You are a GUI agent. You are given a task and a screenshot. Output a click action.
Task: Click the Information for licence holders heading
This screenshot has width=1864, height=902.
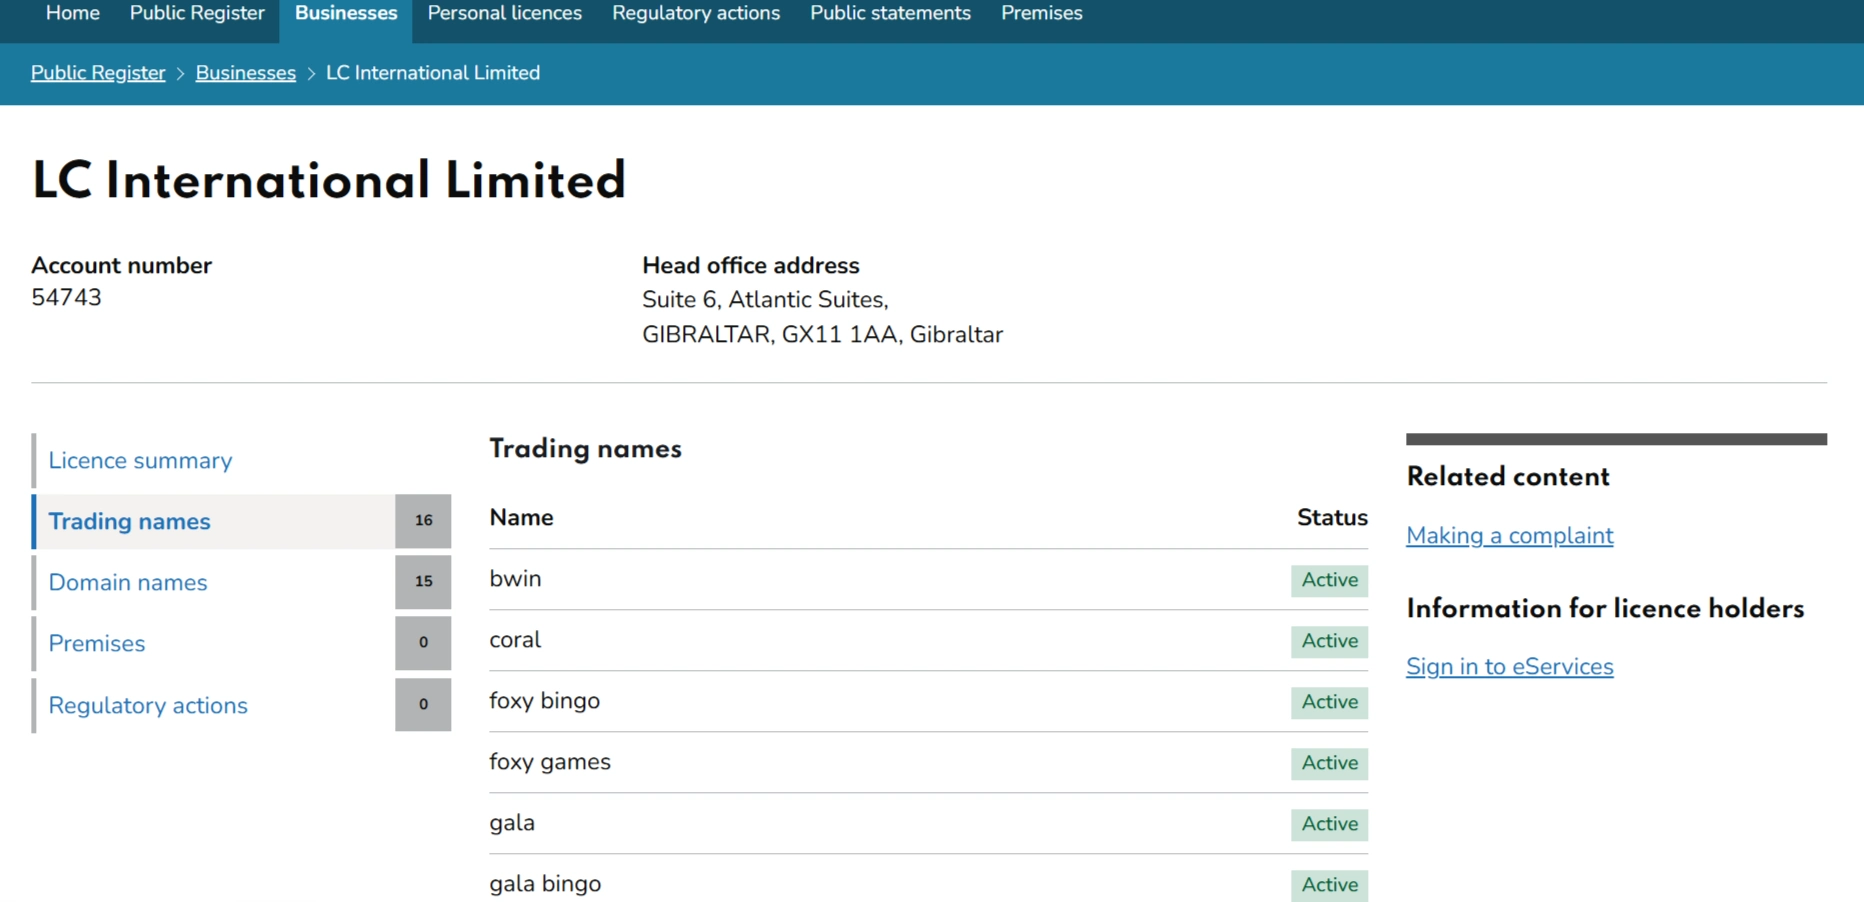point(1605,609)
